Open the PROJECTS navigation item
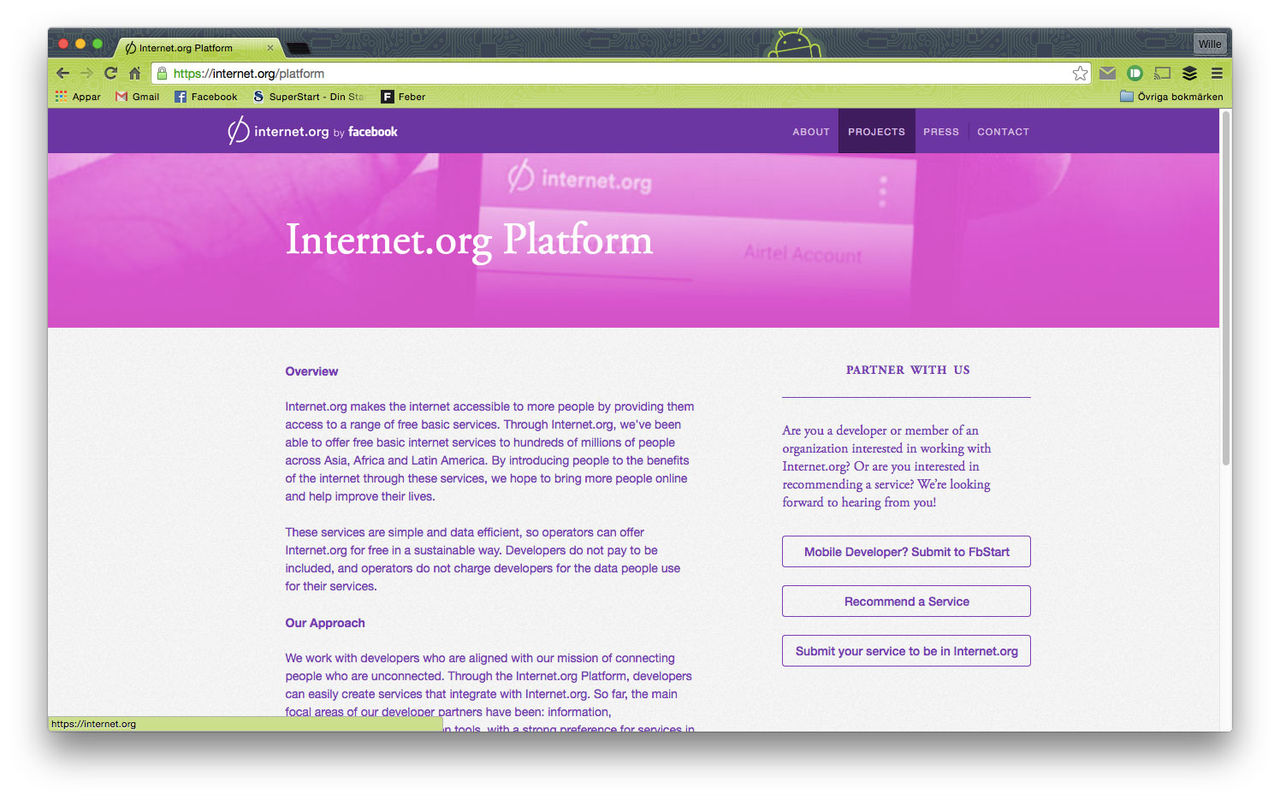Viewport: 1280px width, 800px height. [876, 132]
